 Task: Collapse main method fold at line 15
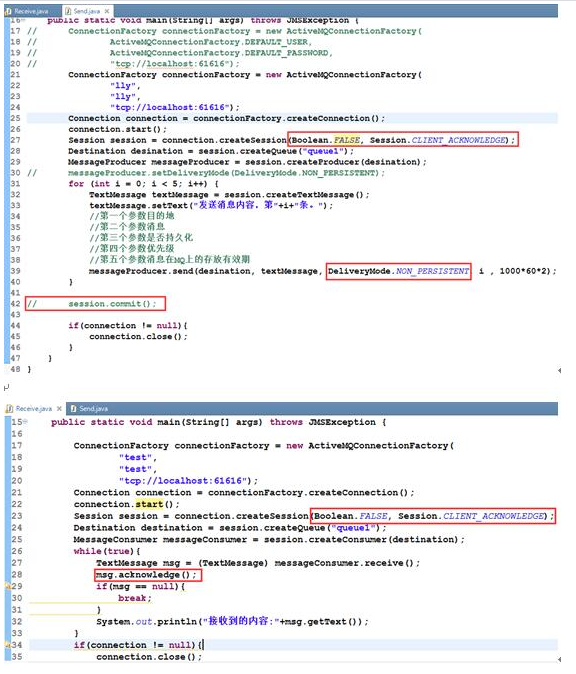pos(25,422)
